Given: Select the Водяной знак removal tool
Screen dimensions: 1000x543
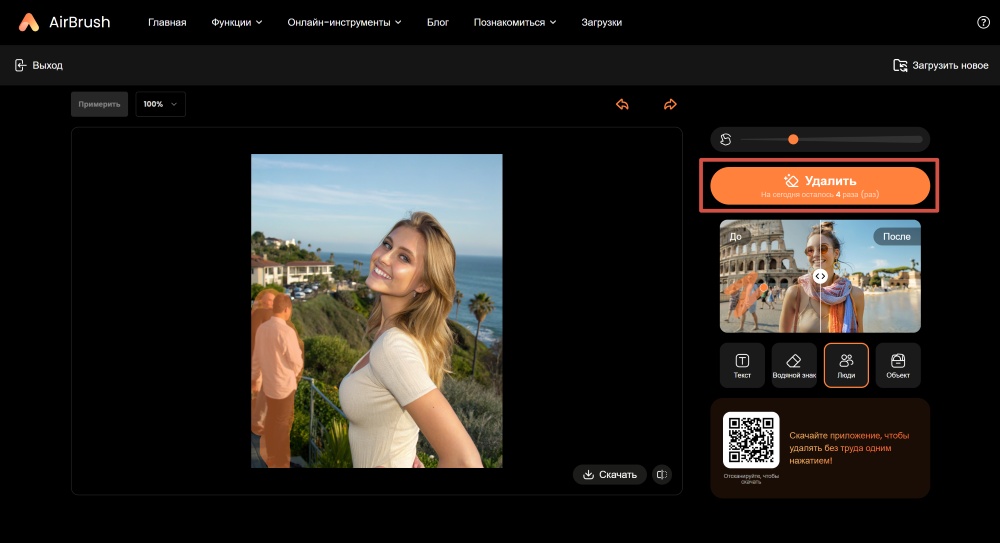Looking at the screenshot, I should (x=794, y=365).
